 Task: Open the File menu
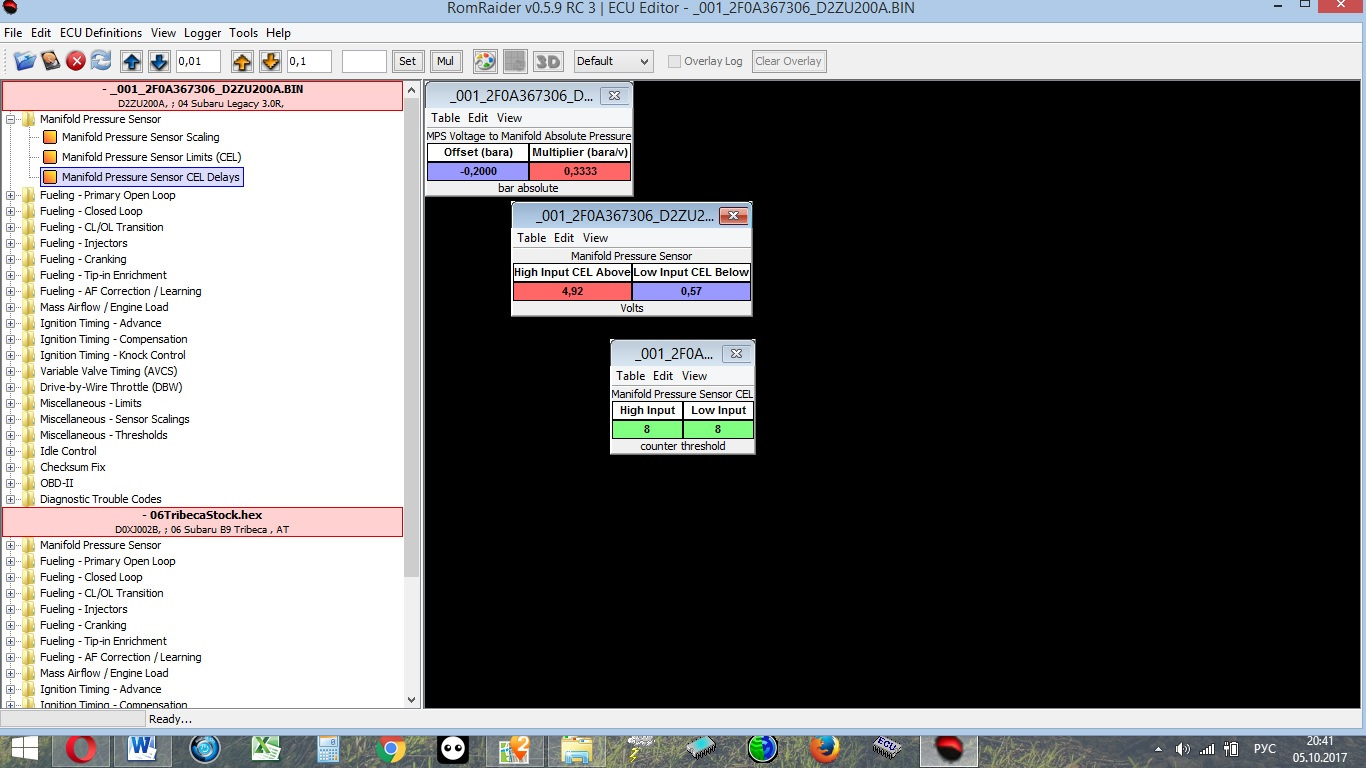coord(13,33)
